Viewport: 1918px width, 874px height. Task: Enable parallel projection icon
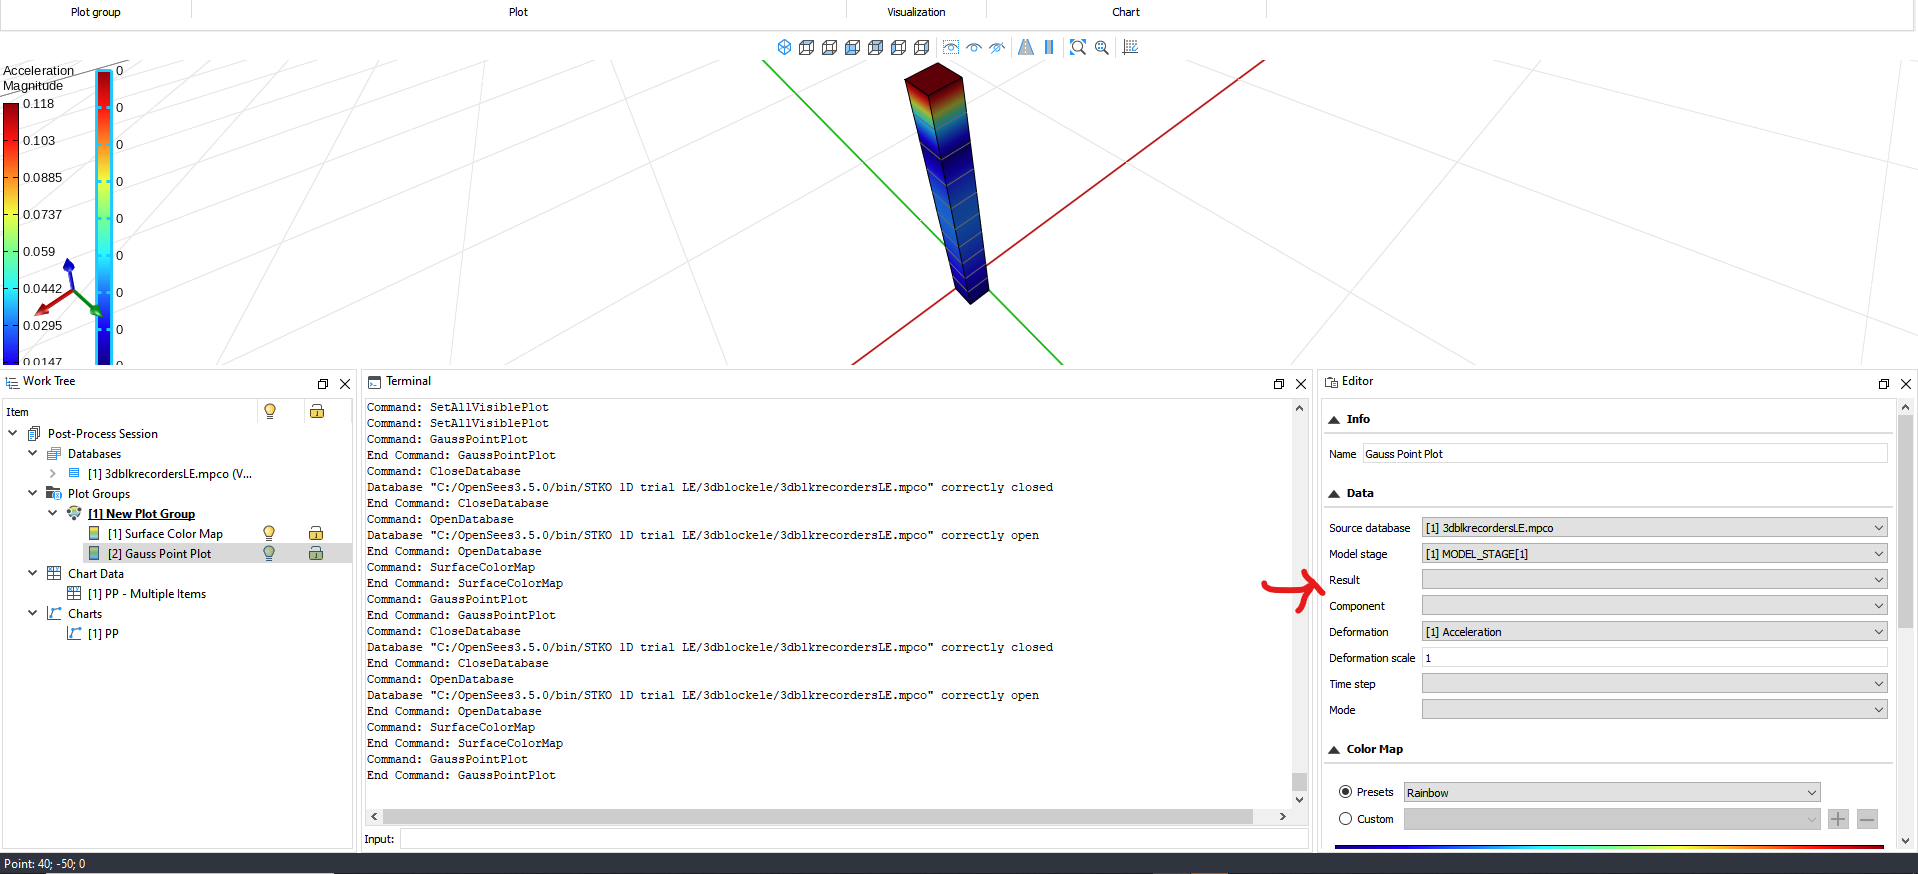pos(1049,47)
